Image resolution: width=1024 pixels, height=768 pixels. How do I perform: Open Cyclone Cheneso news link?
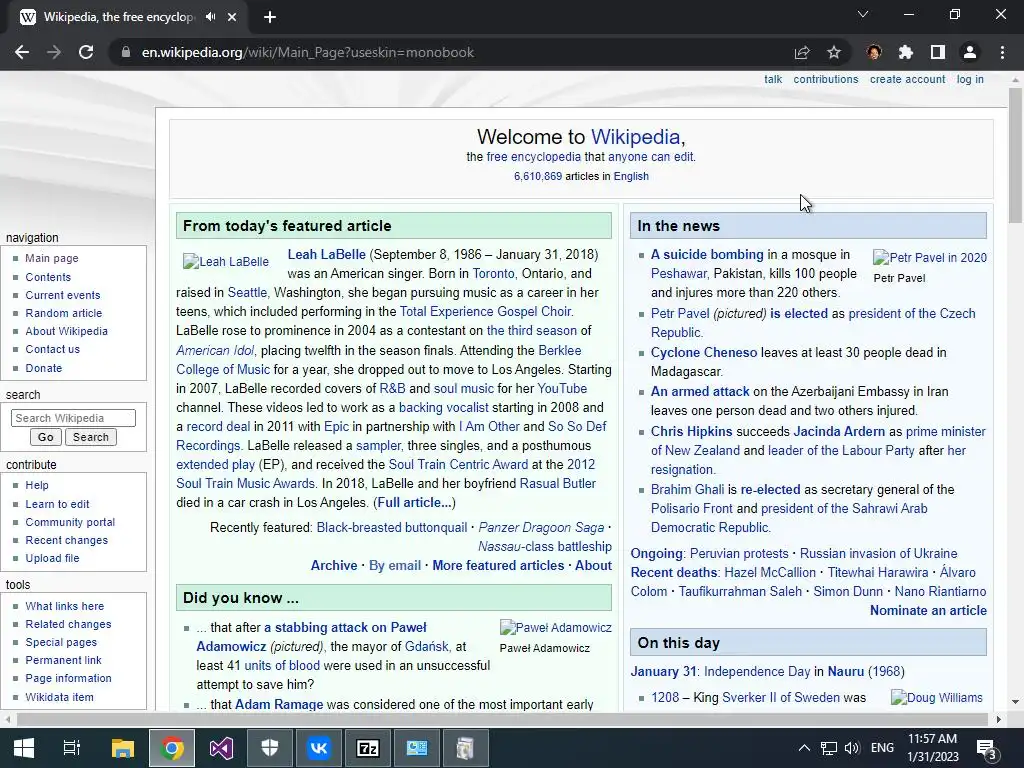pos(704,352)
